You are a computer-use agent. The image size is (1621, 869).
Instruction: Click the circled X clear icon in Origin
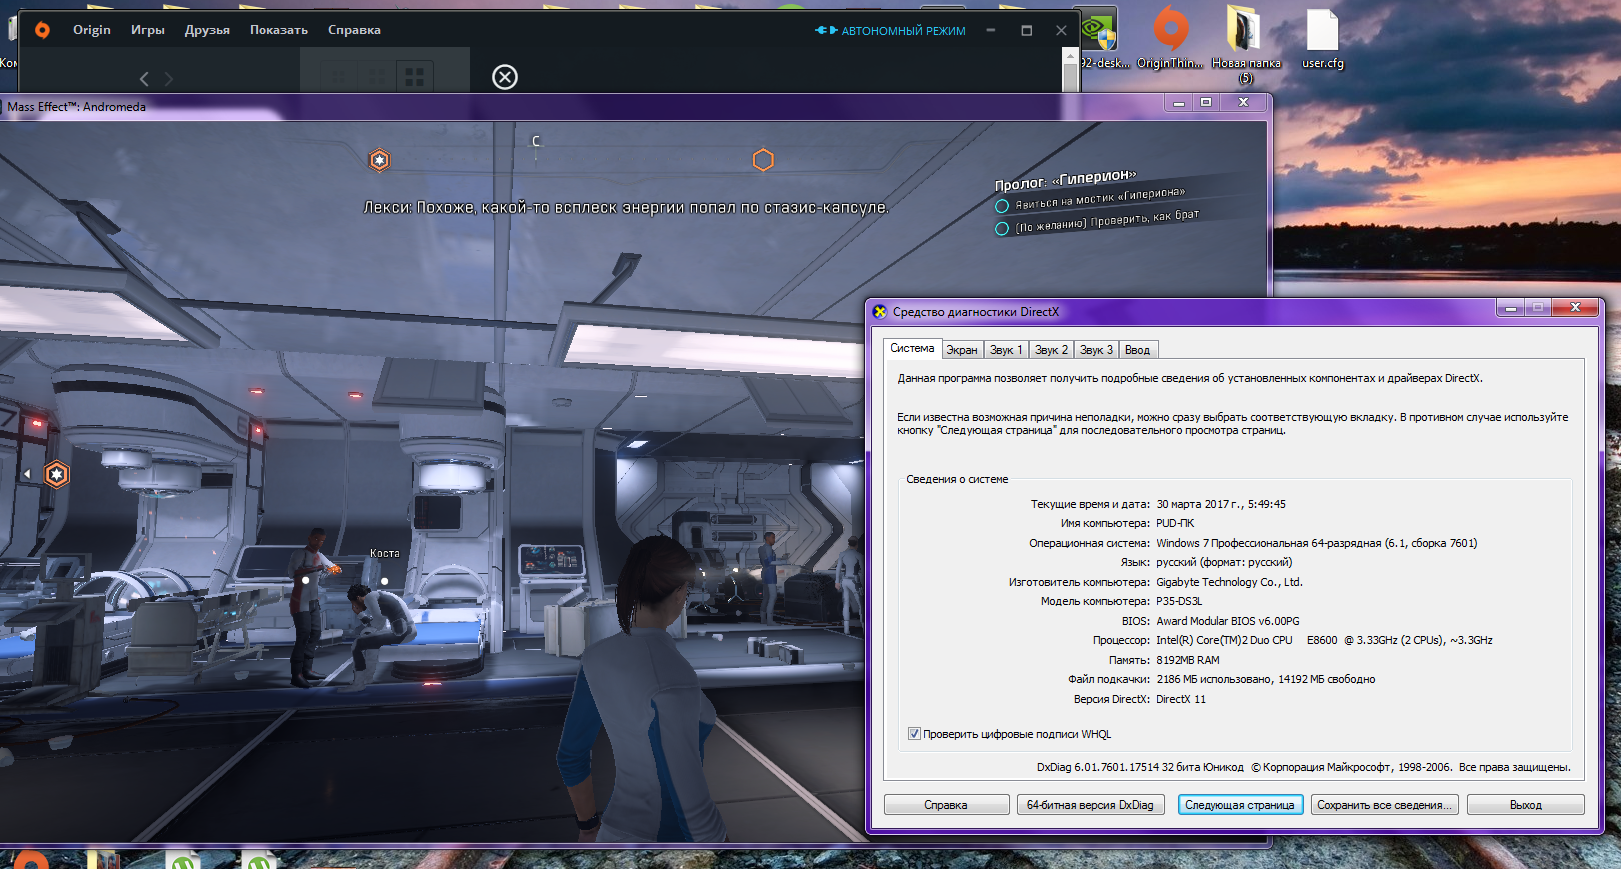click(505, 77)
